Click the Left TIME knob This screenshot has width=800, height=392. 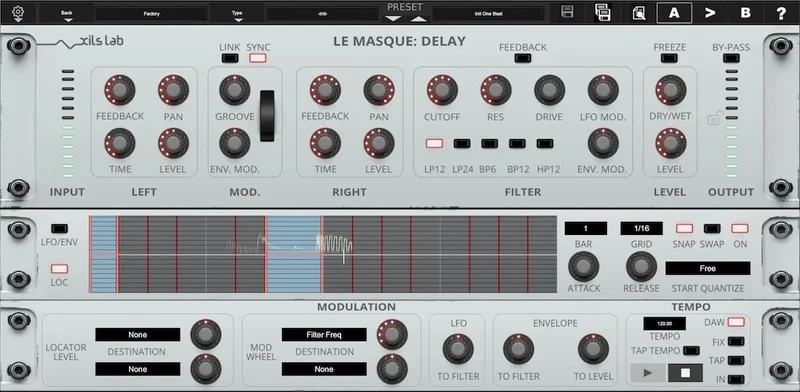tap(120, 143)
